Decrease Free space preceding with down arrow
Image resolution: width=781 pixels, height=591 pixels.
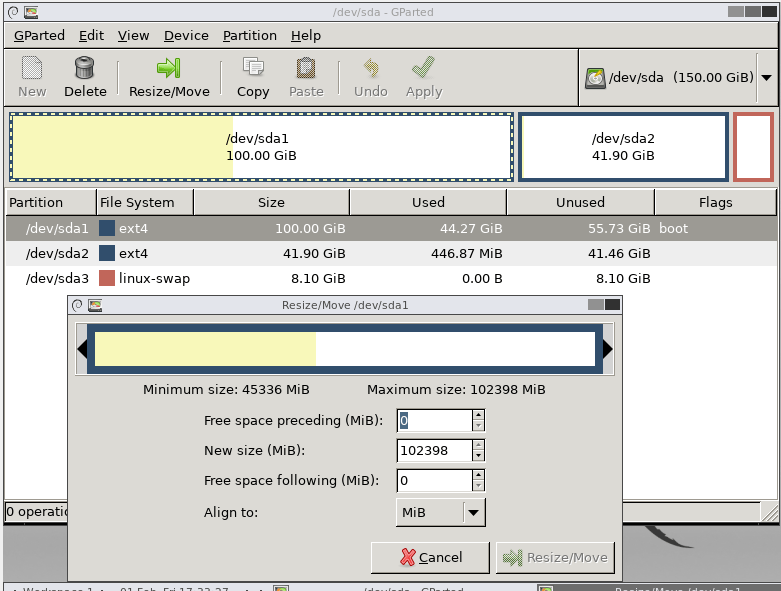(x=478, y=426)
